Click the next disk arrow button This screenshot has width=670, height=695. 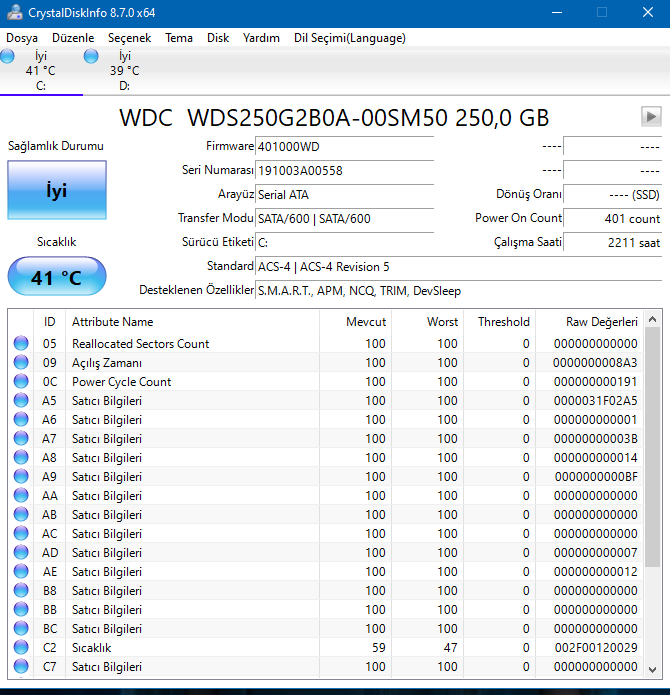pyautogui.click(x=651, y=117)
